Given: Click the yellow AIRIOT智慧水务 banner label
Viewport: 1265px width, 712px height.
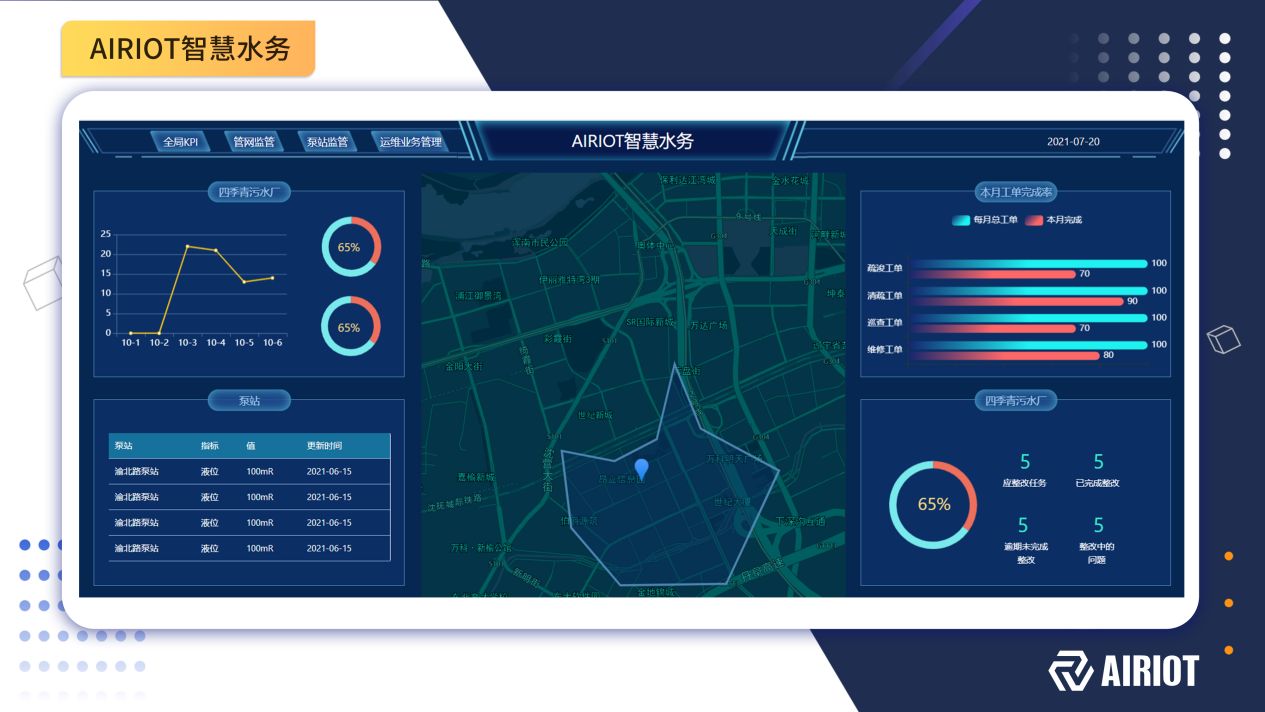Looking at the screenshot, I should click(189, 49).
